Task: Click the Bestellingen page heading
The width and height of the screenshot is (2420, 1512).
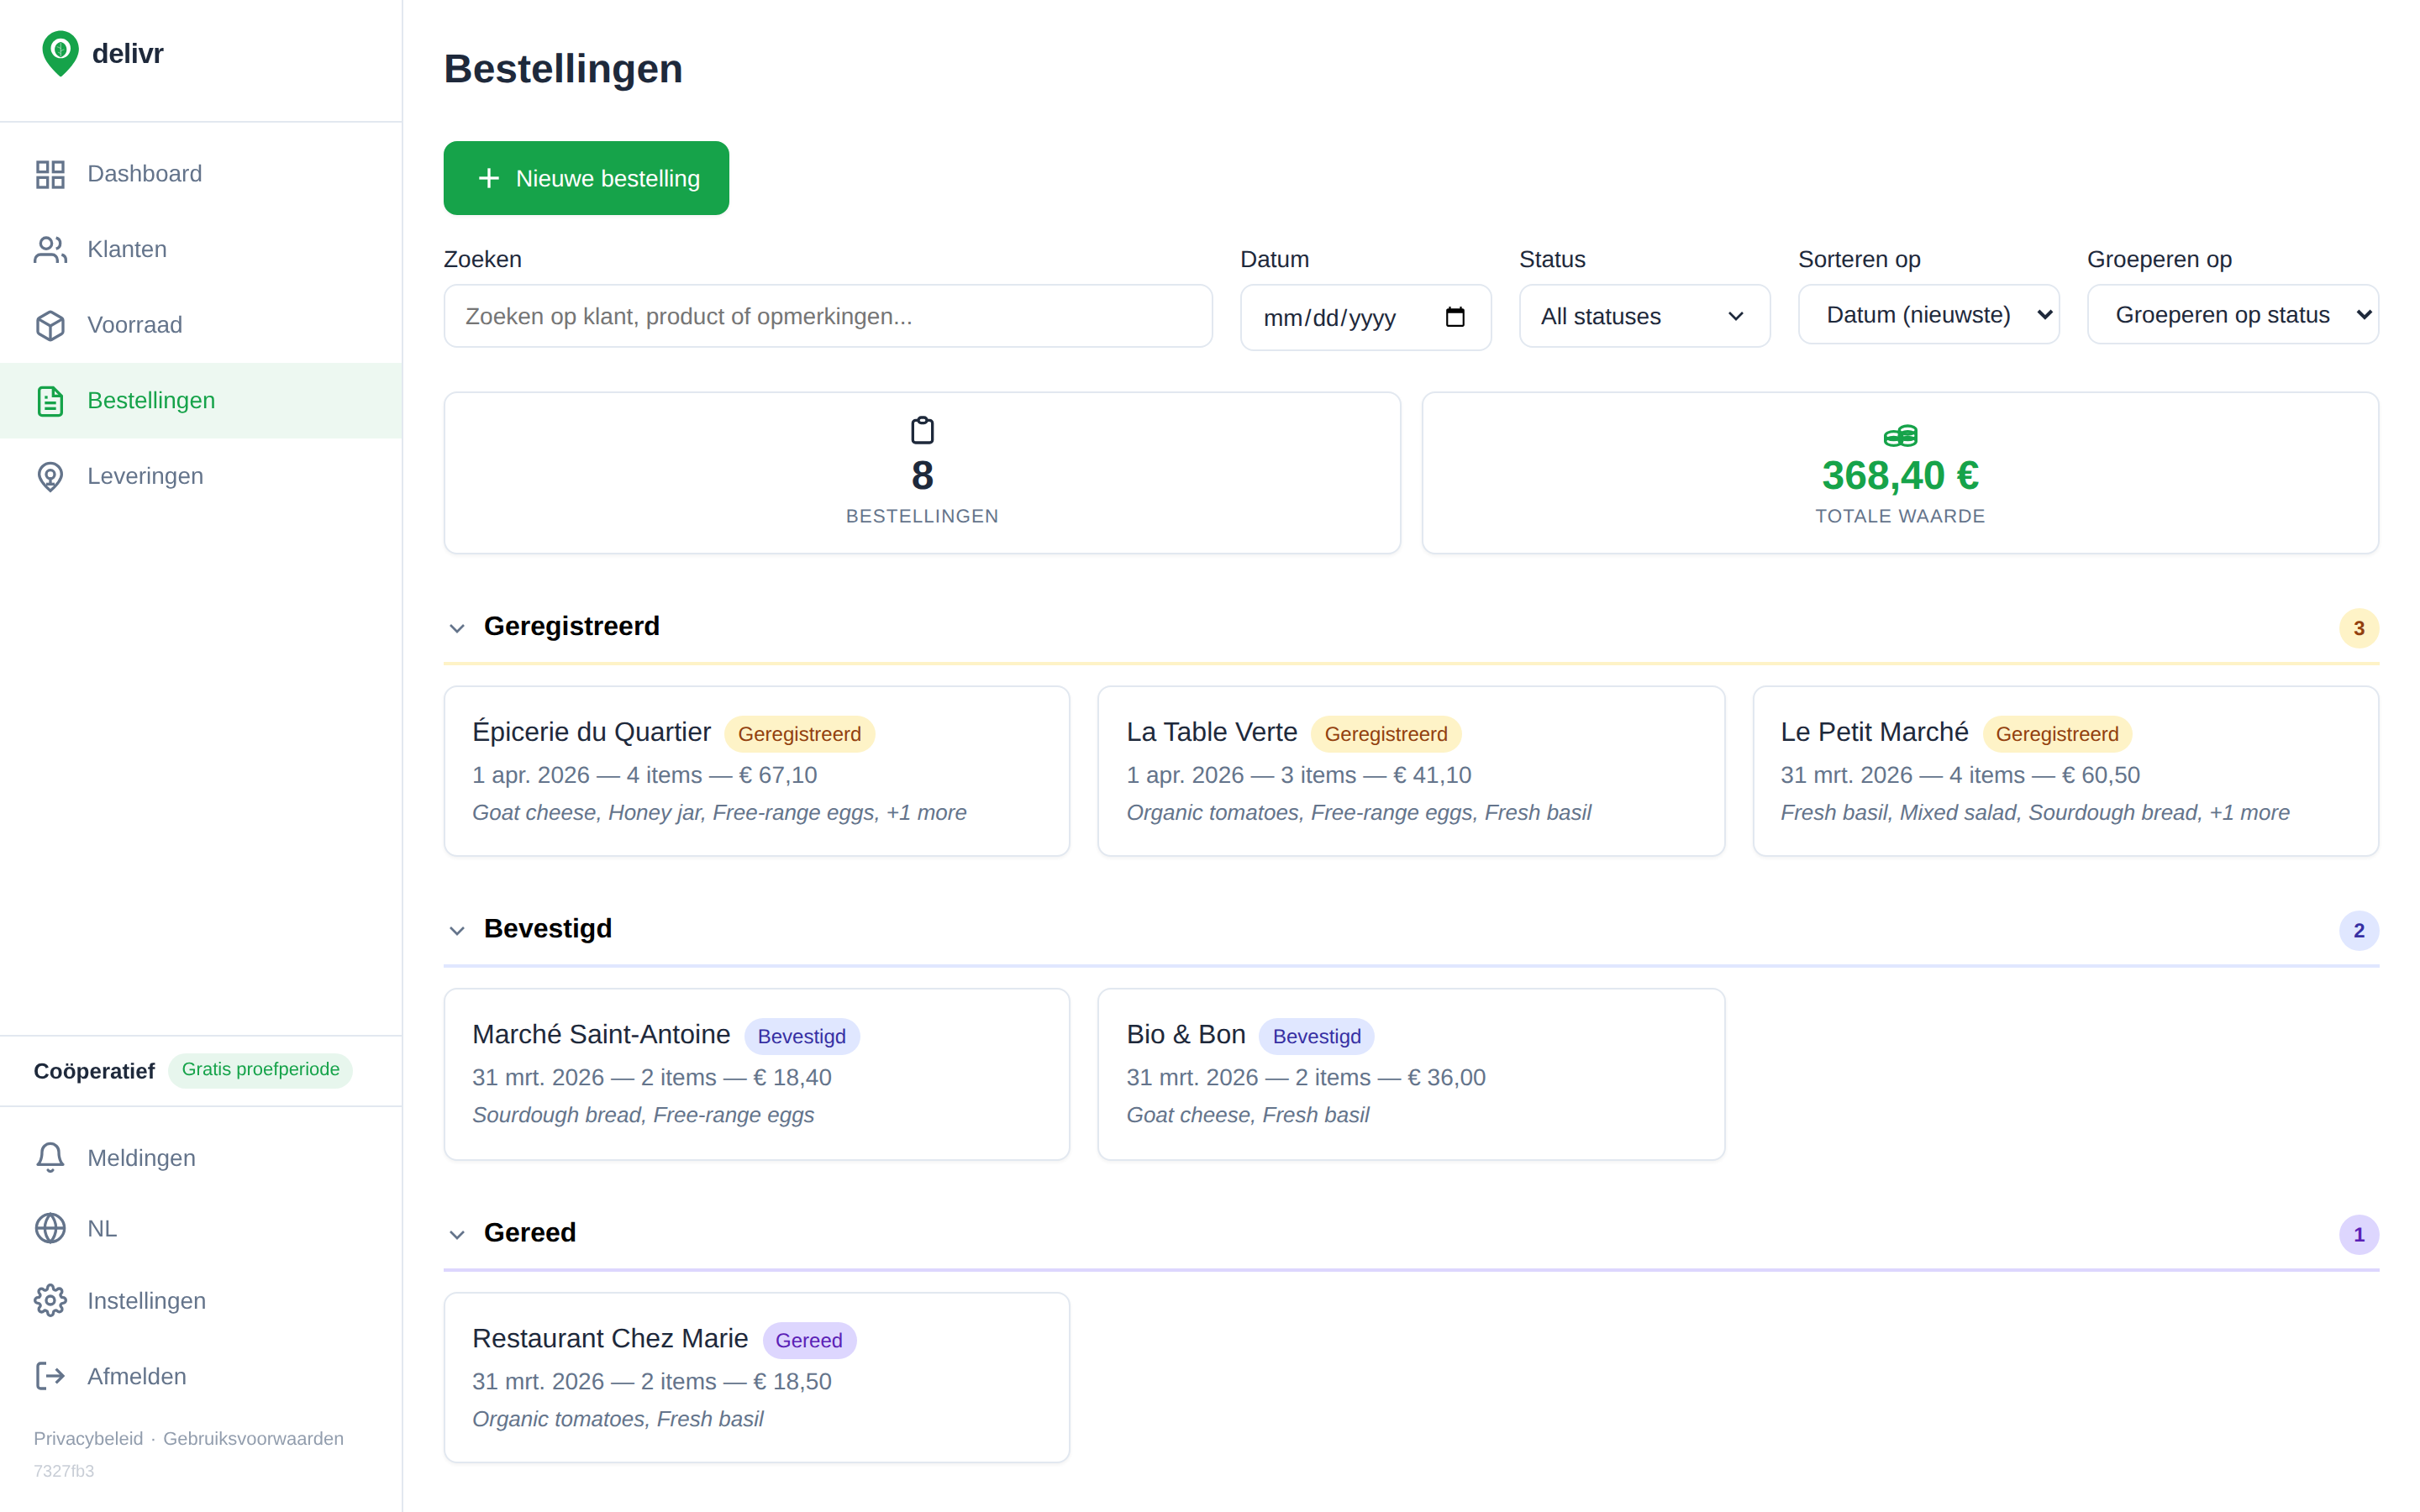Action: tap(563, 69)
